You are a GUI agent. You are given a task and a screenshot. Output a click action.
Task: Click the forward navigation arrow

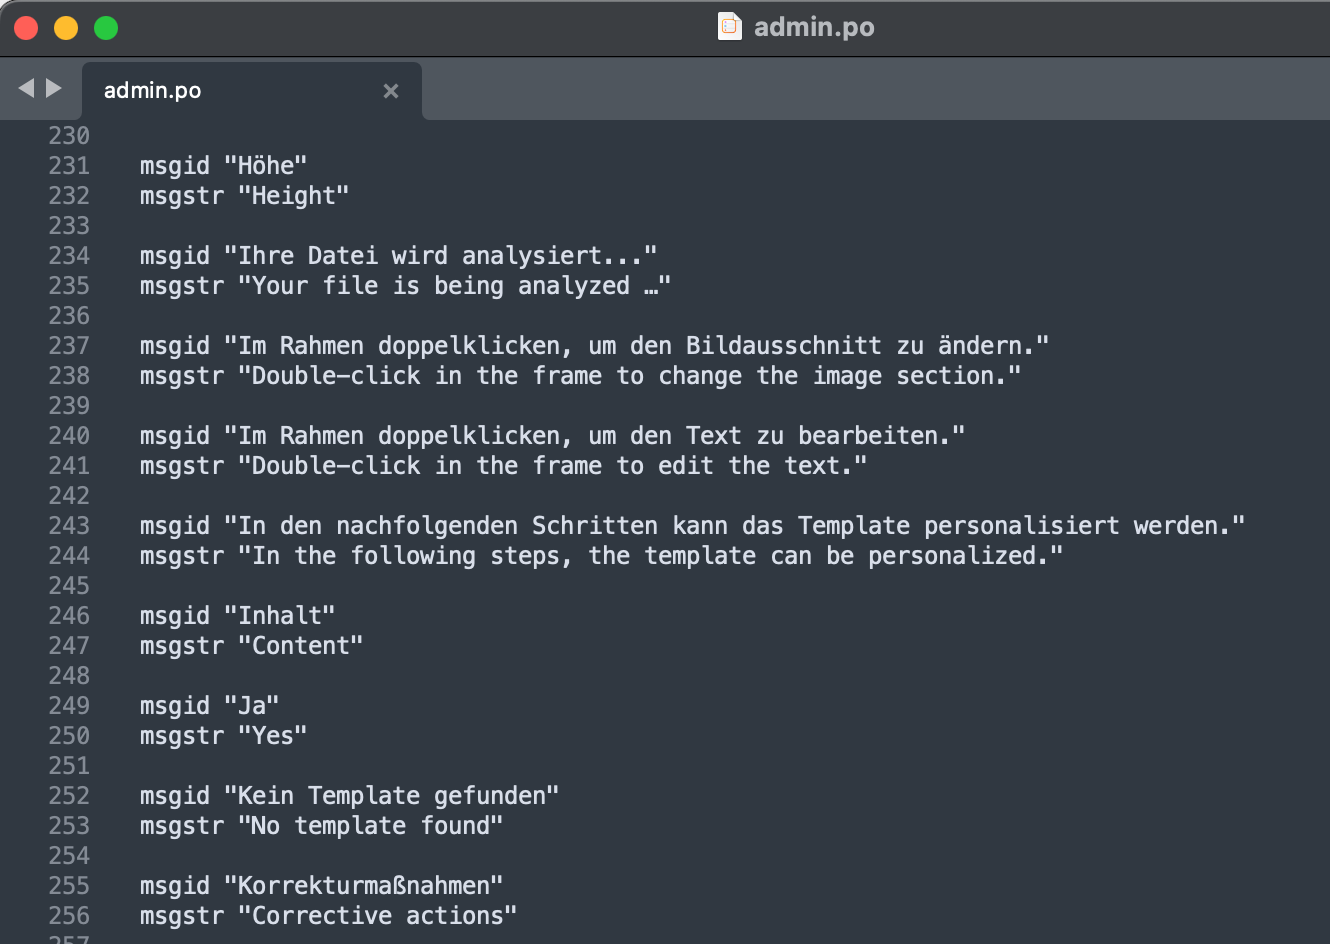click(52, 88)
